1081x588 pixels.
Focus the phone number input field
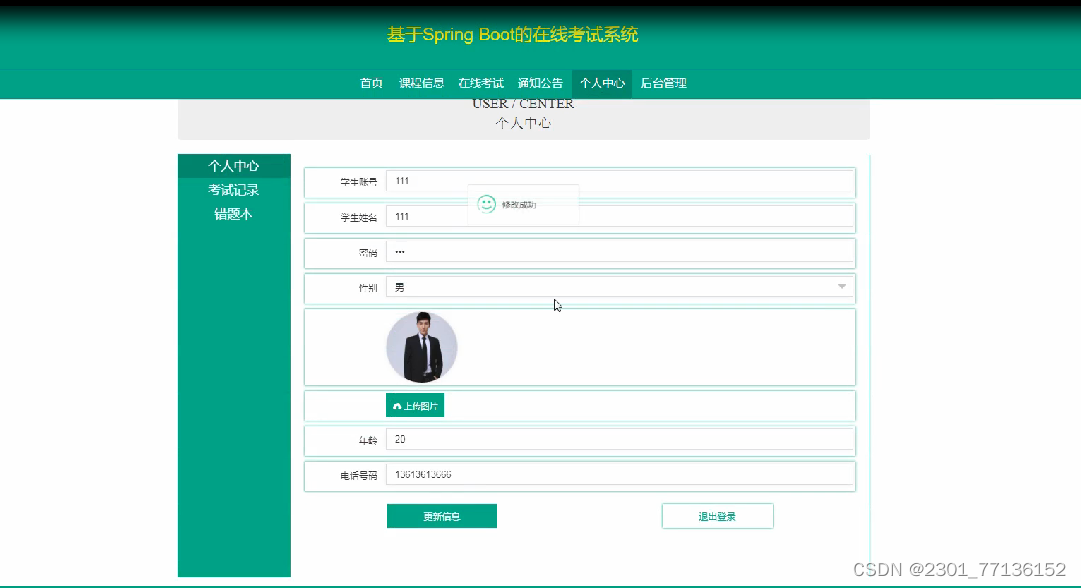[620, 475]
